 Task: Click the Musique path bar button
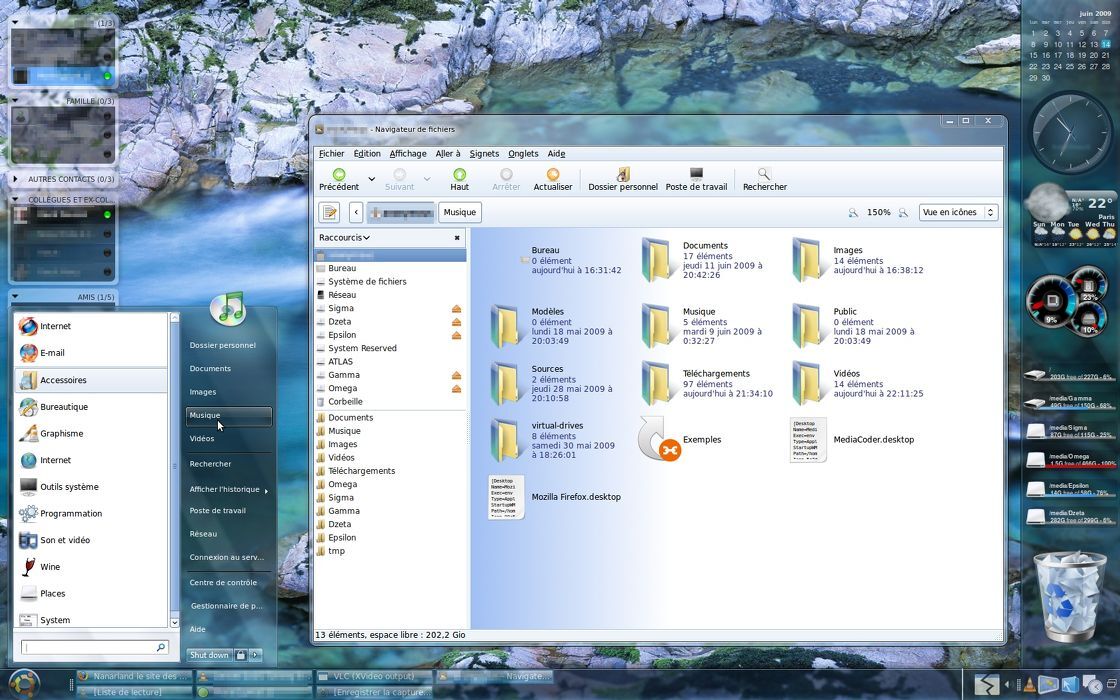(459, 212)
